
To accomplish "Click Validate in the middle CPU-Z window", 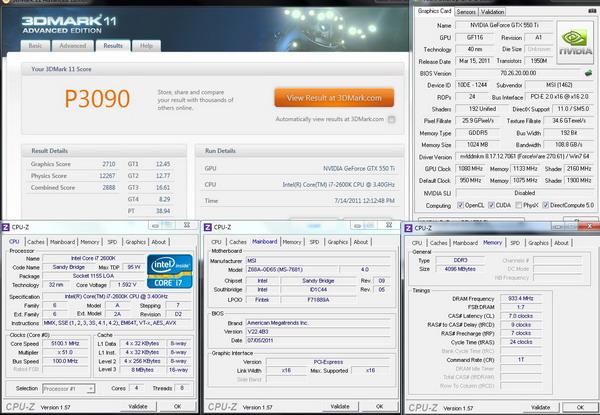I will (x=340, y=406).
